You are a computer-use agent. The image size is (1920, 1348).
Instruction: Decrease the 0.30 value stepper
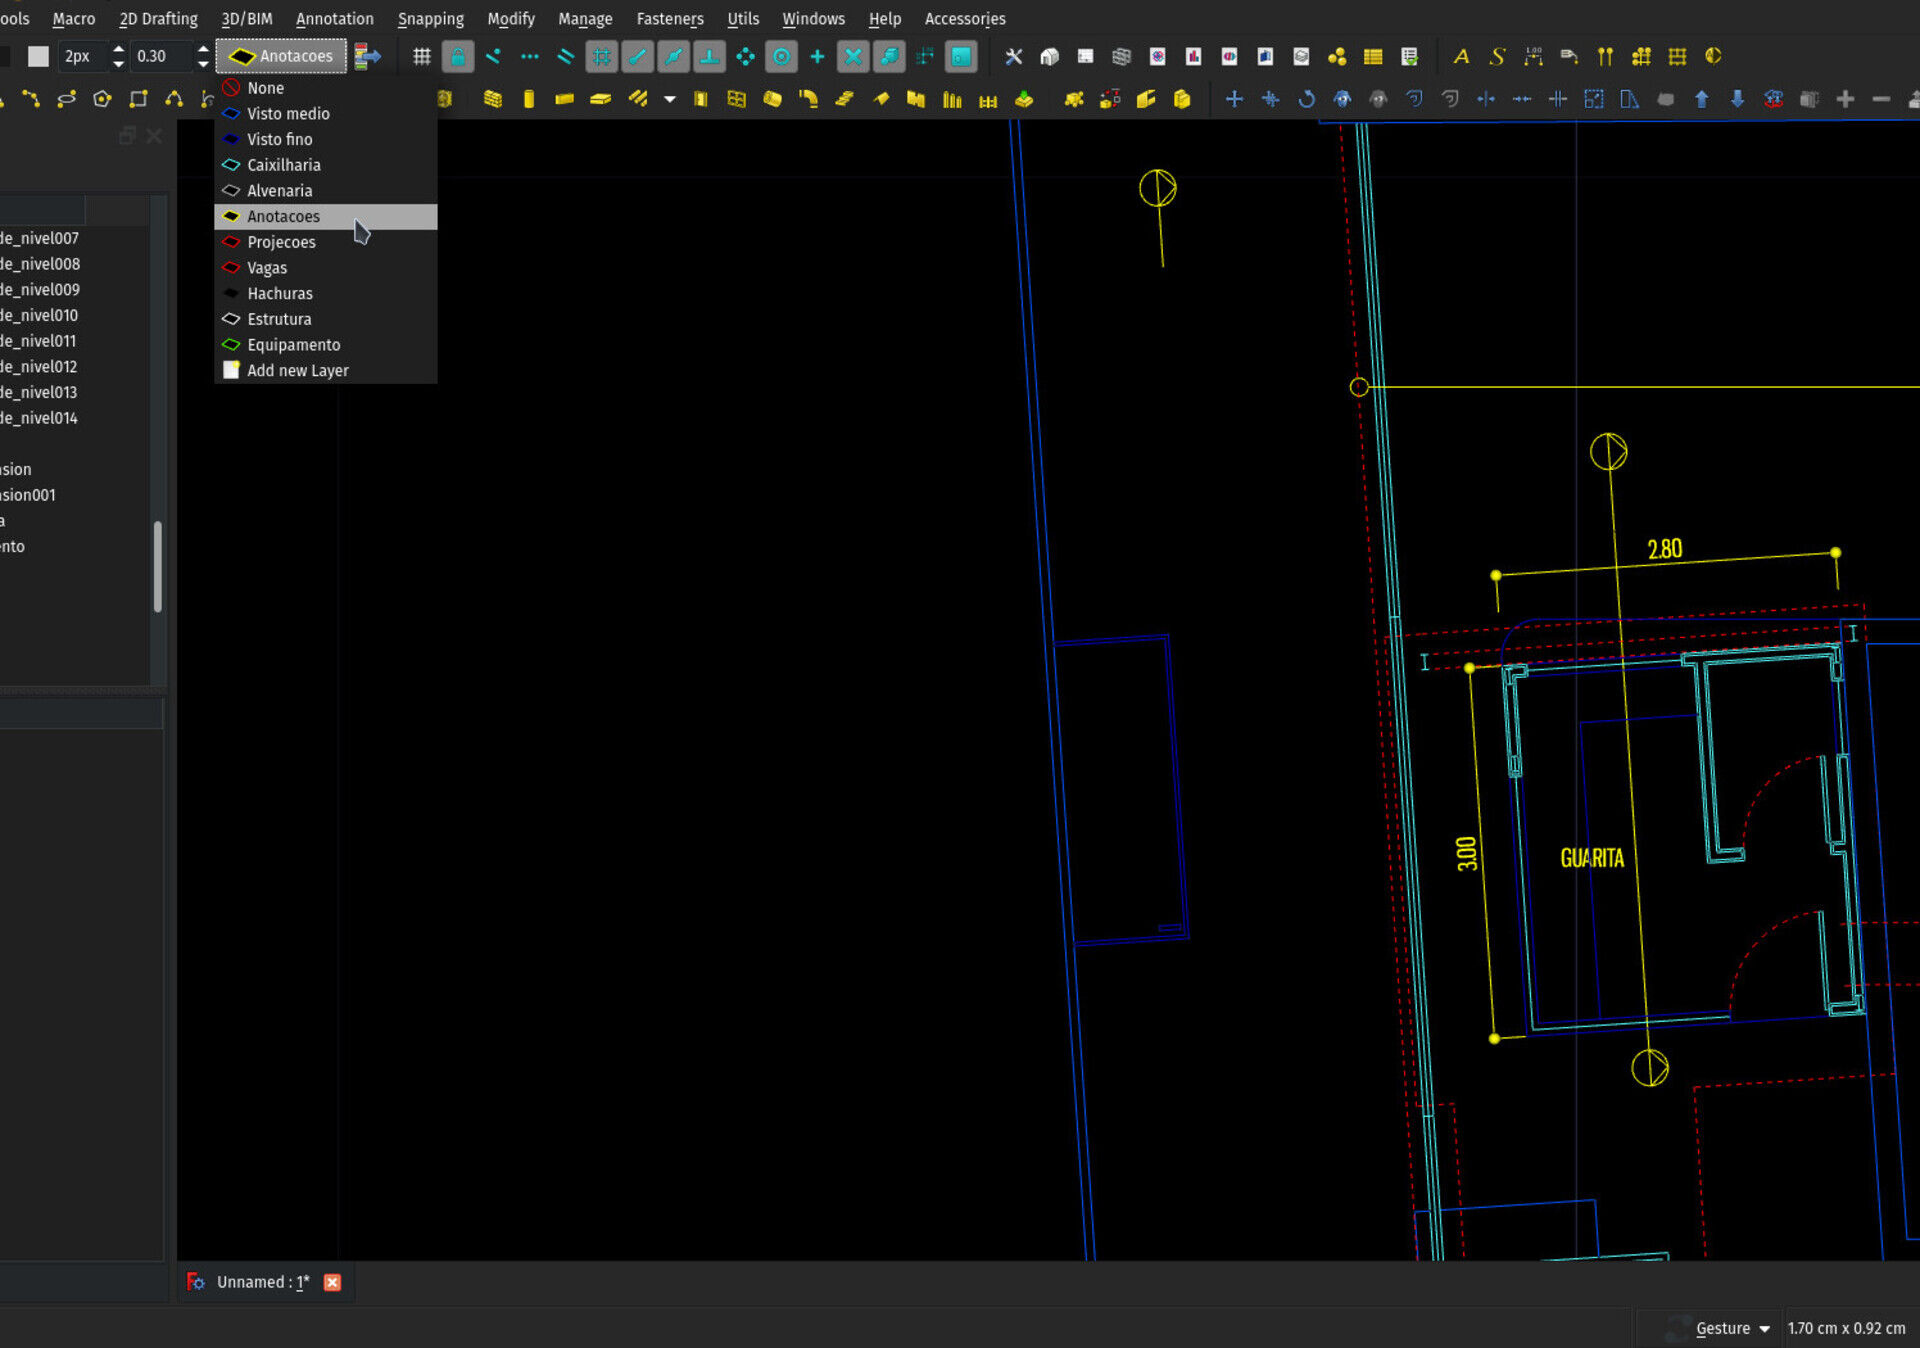point(204,65)
